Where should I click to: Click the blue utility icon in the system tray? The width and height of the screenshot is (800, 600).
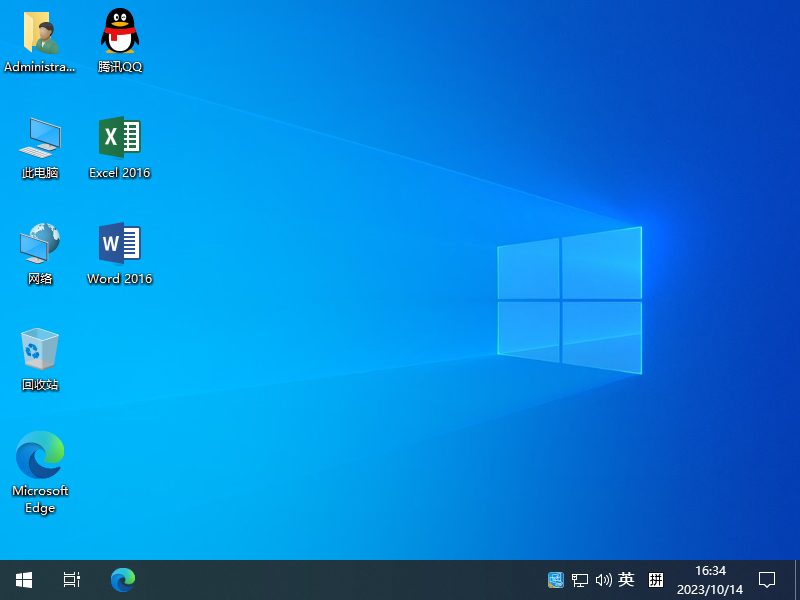click(555, 579)
